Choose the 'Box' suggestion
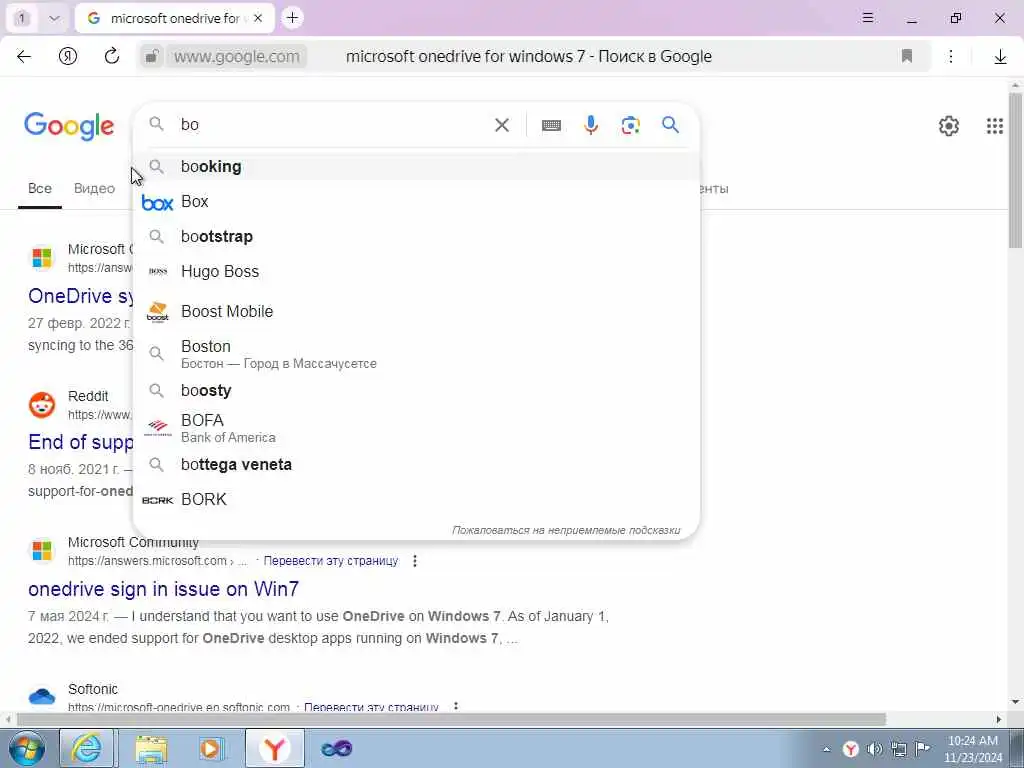Viewport: 1024px width, 768px height. 416,202
